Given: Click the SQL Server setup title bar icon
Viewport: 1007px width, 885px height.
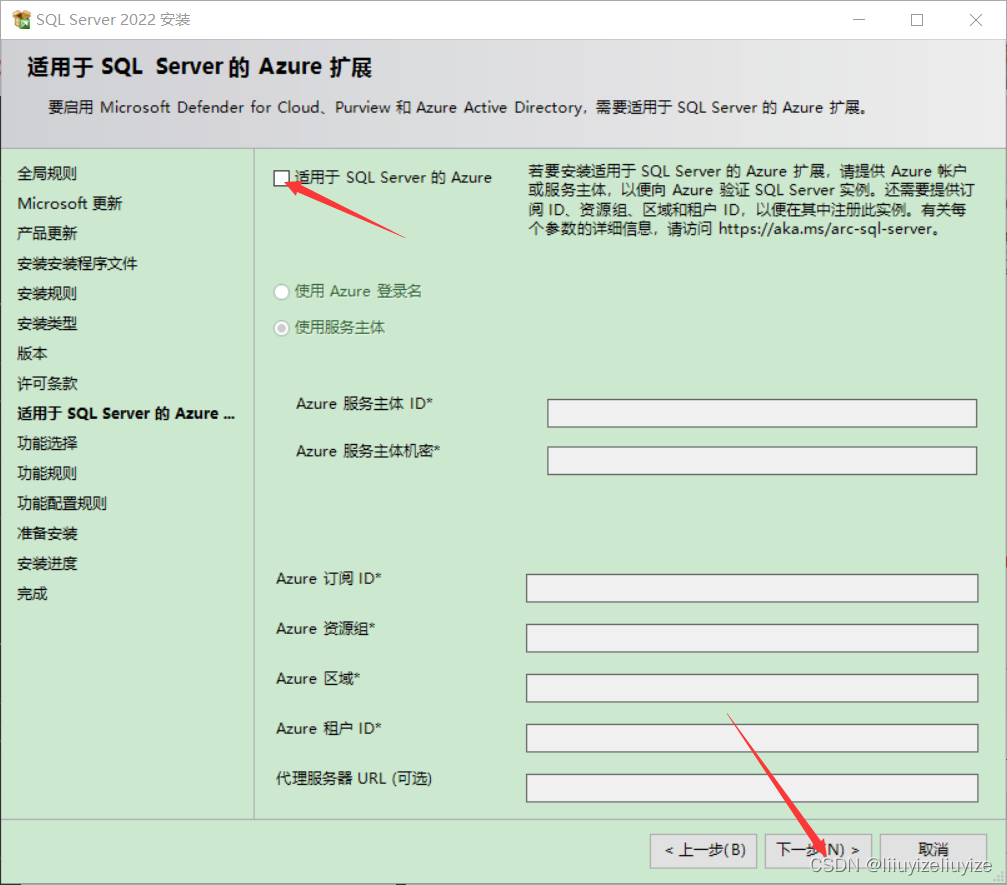Looking at the screenshot, I should (21, 19).
